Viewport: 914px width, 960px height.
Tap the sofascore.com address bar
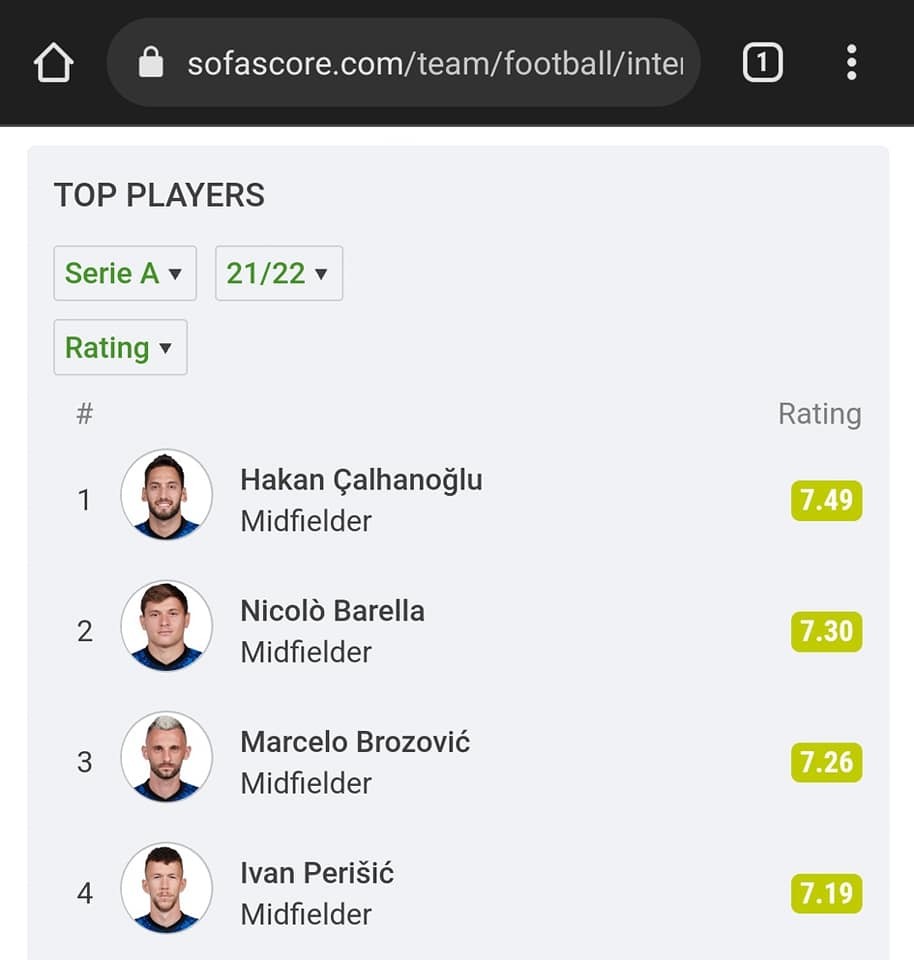pos(434,65)
